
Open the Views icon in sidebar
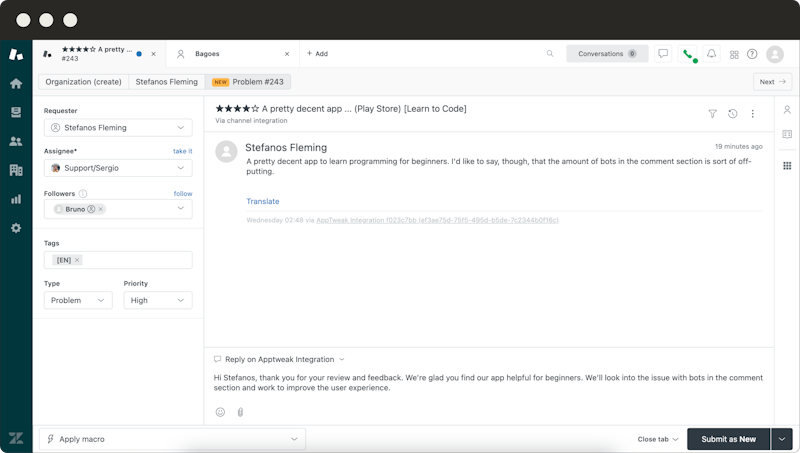coord(15,112)
